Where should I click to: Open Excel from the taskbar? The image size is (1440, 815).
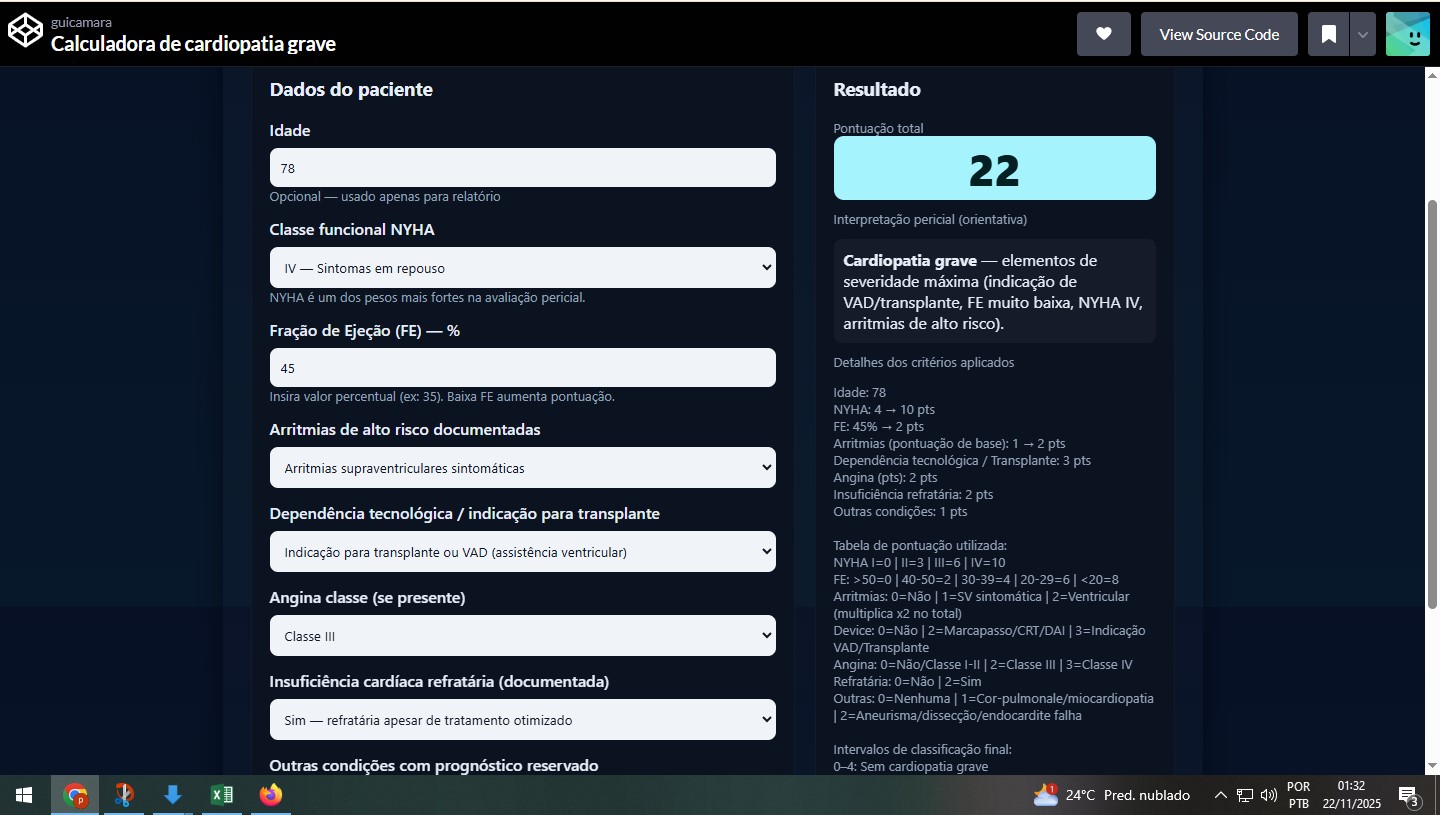pos(221,795)
